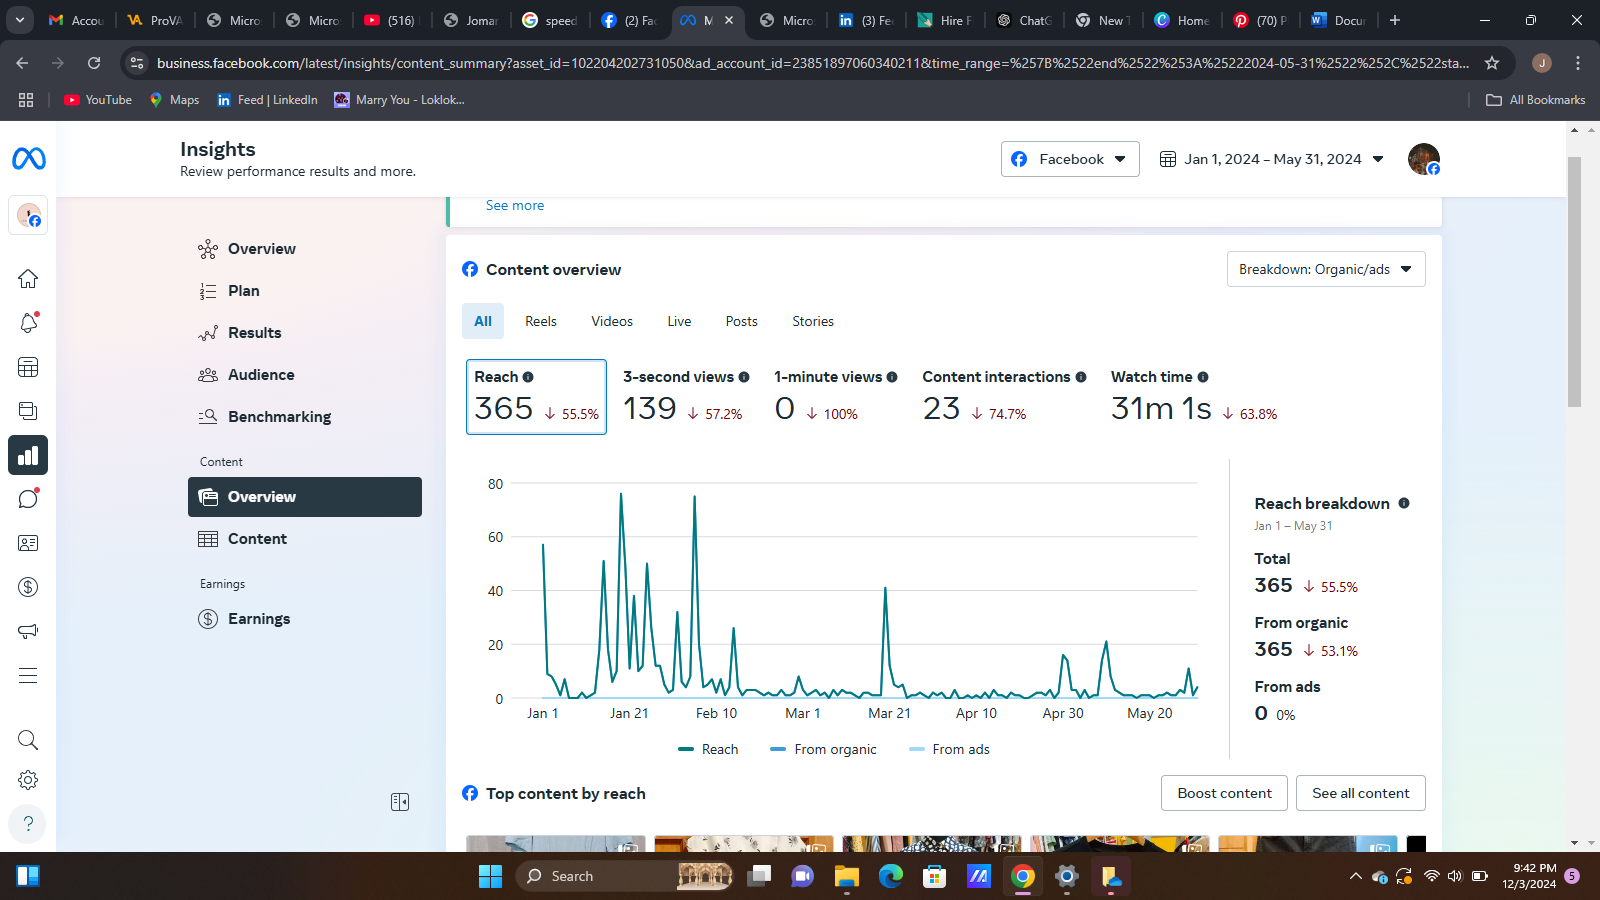Viewport: 1600px width, 900px height.
Task: Click the See more link
Action: [515, 205]
